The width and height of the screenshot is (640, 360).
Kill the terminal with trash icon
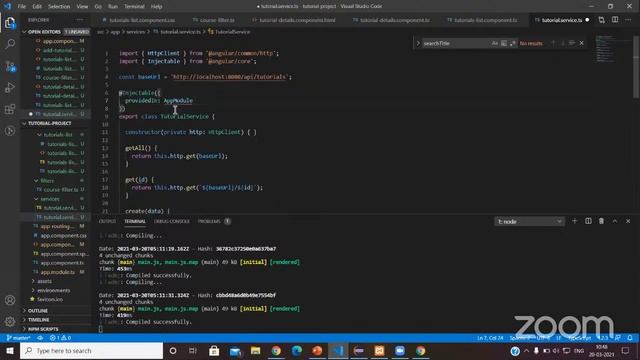pyautogui.click(x=601, y=221)
